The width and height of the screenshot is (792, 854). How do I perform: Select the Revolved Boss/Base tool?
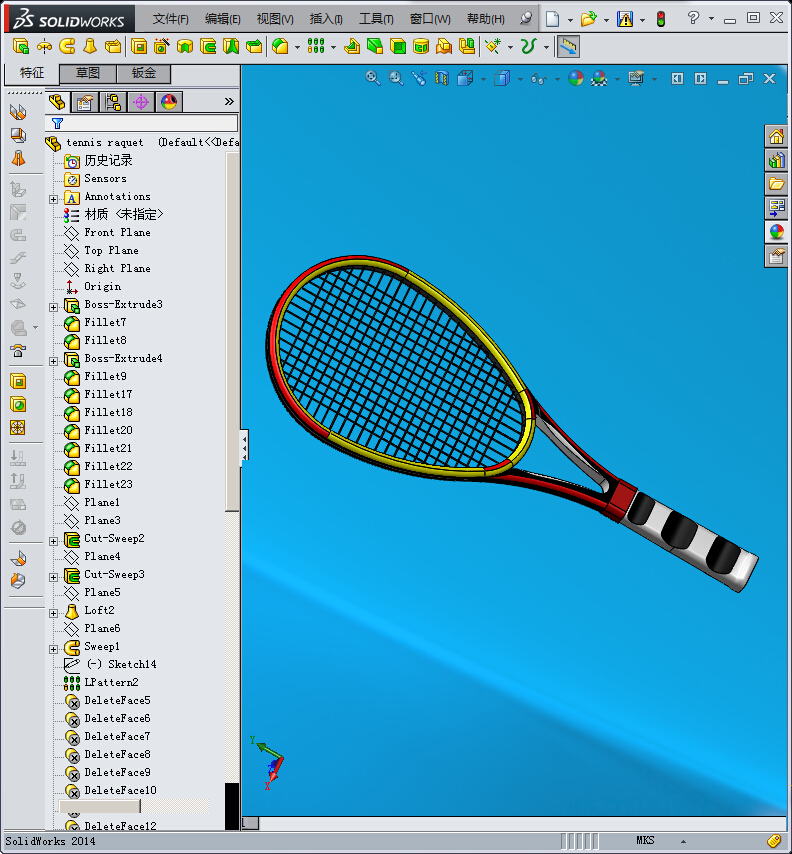pyautogui.click(x=44, y=46)
